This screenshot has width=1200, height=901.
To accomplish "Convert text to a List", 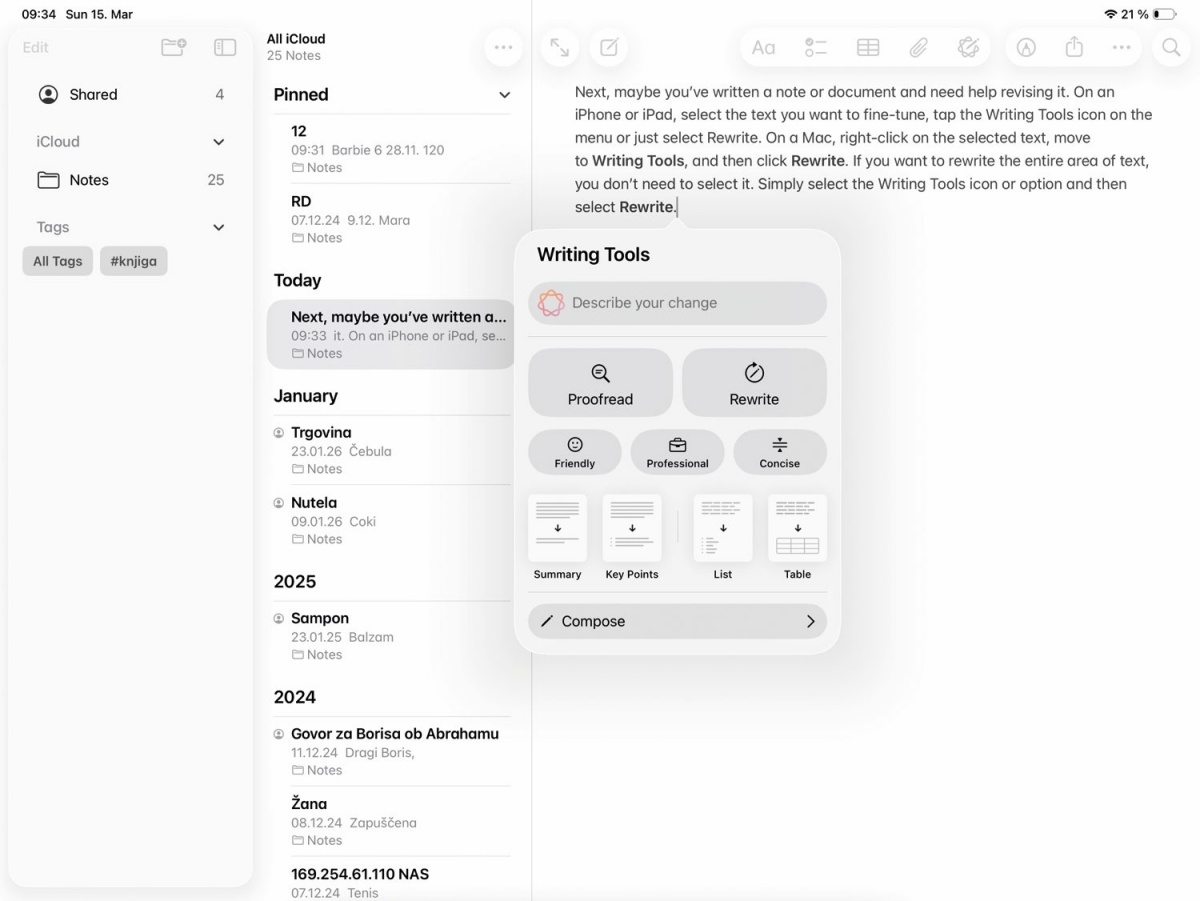I will [x=723, y=538].
